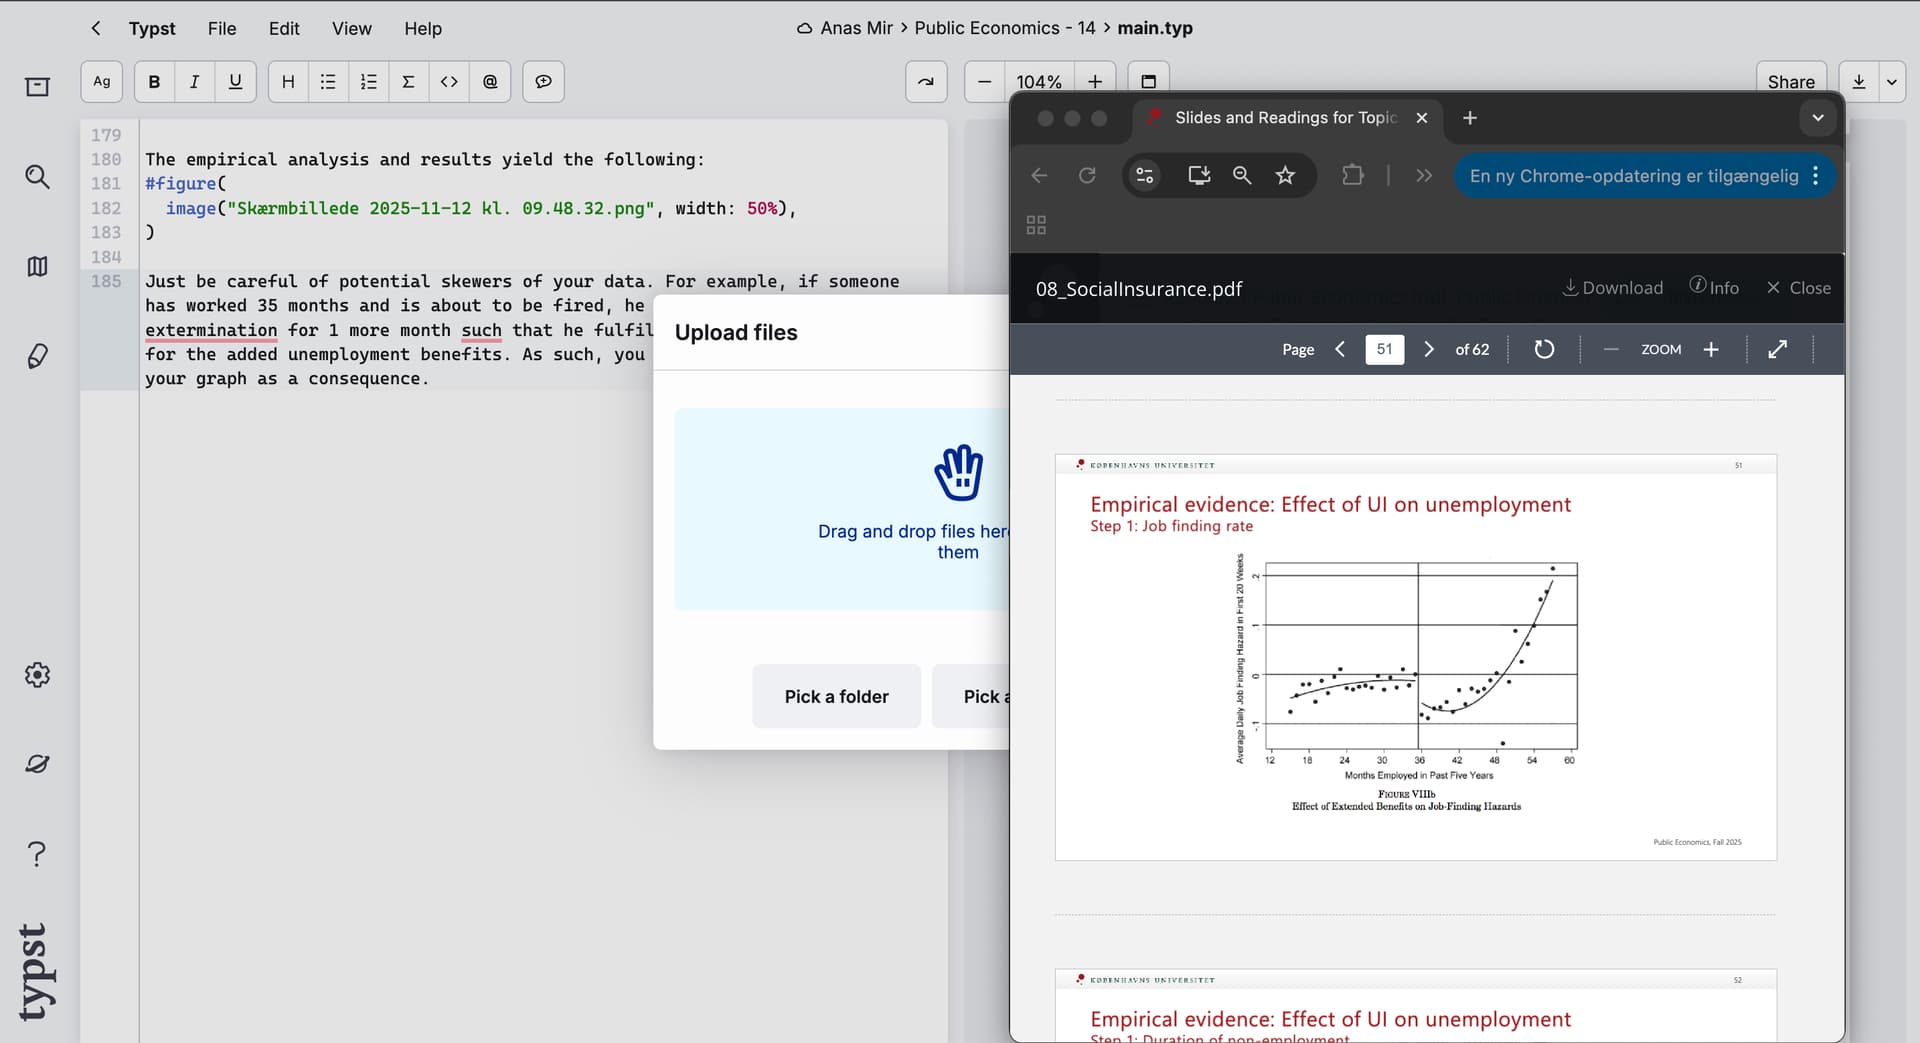The height and width of the screenshot is (1043, 1920).
Task: Open the View menu
Action: (x=351, y=28)
